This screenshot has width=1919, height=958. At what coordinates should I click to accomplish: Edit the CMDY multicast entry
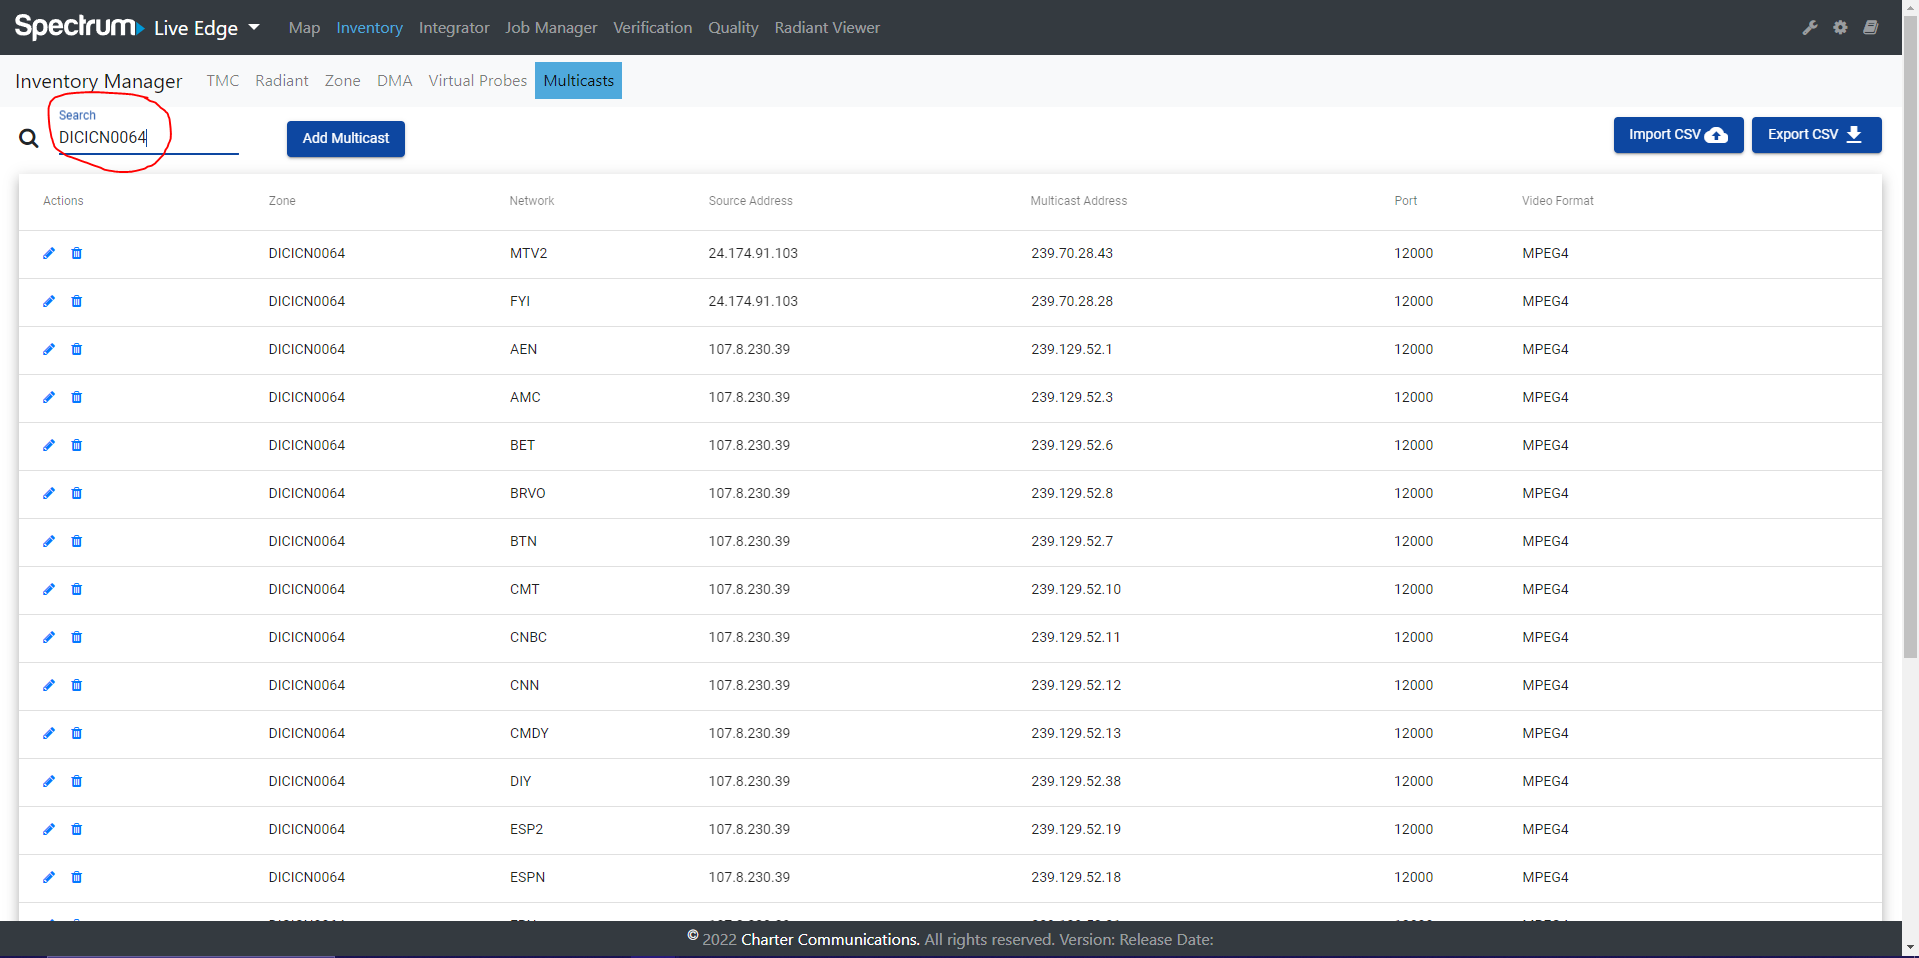(x=49, y=733)
